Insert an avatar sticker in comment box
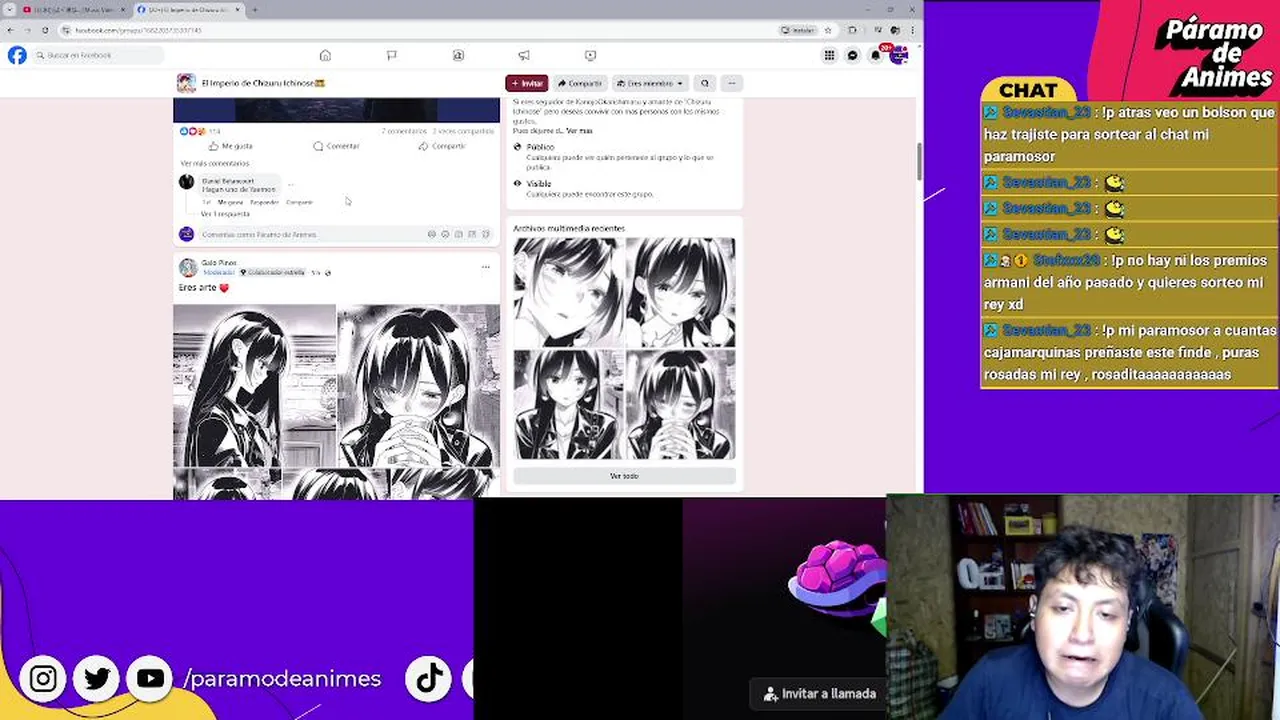Image resolution: width=1280 pixels, height=720 pixels. tap(432, 234)
